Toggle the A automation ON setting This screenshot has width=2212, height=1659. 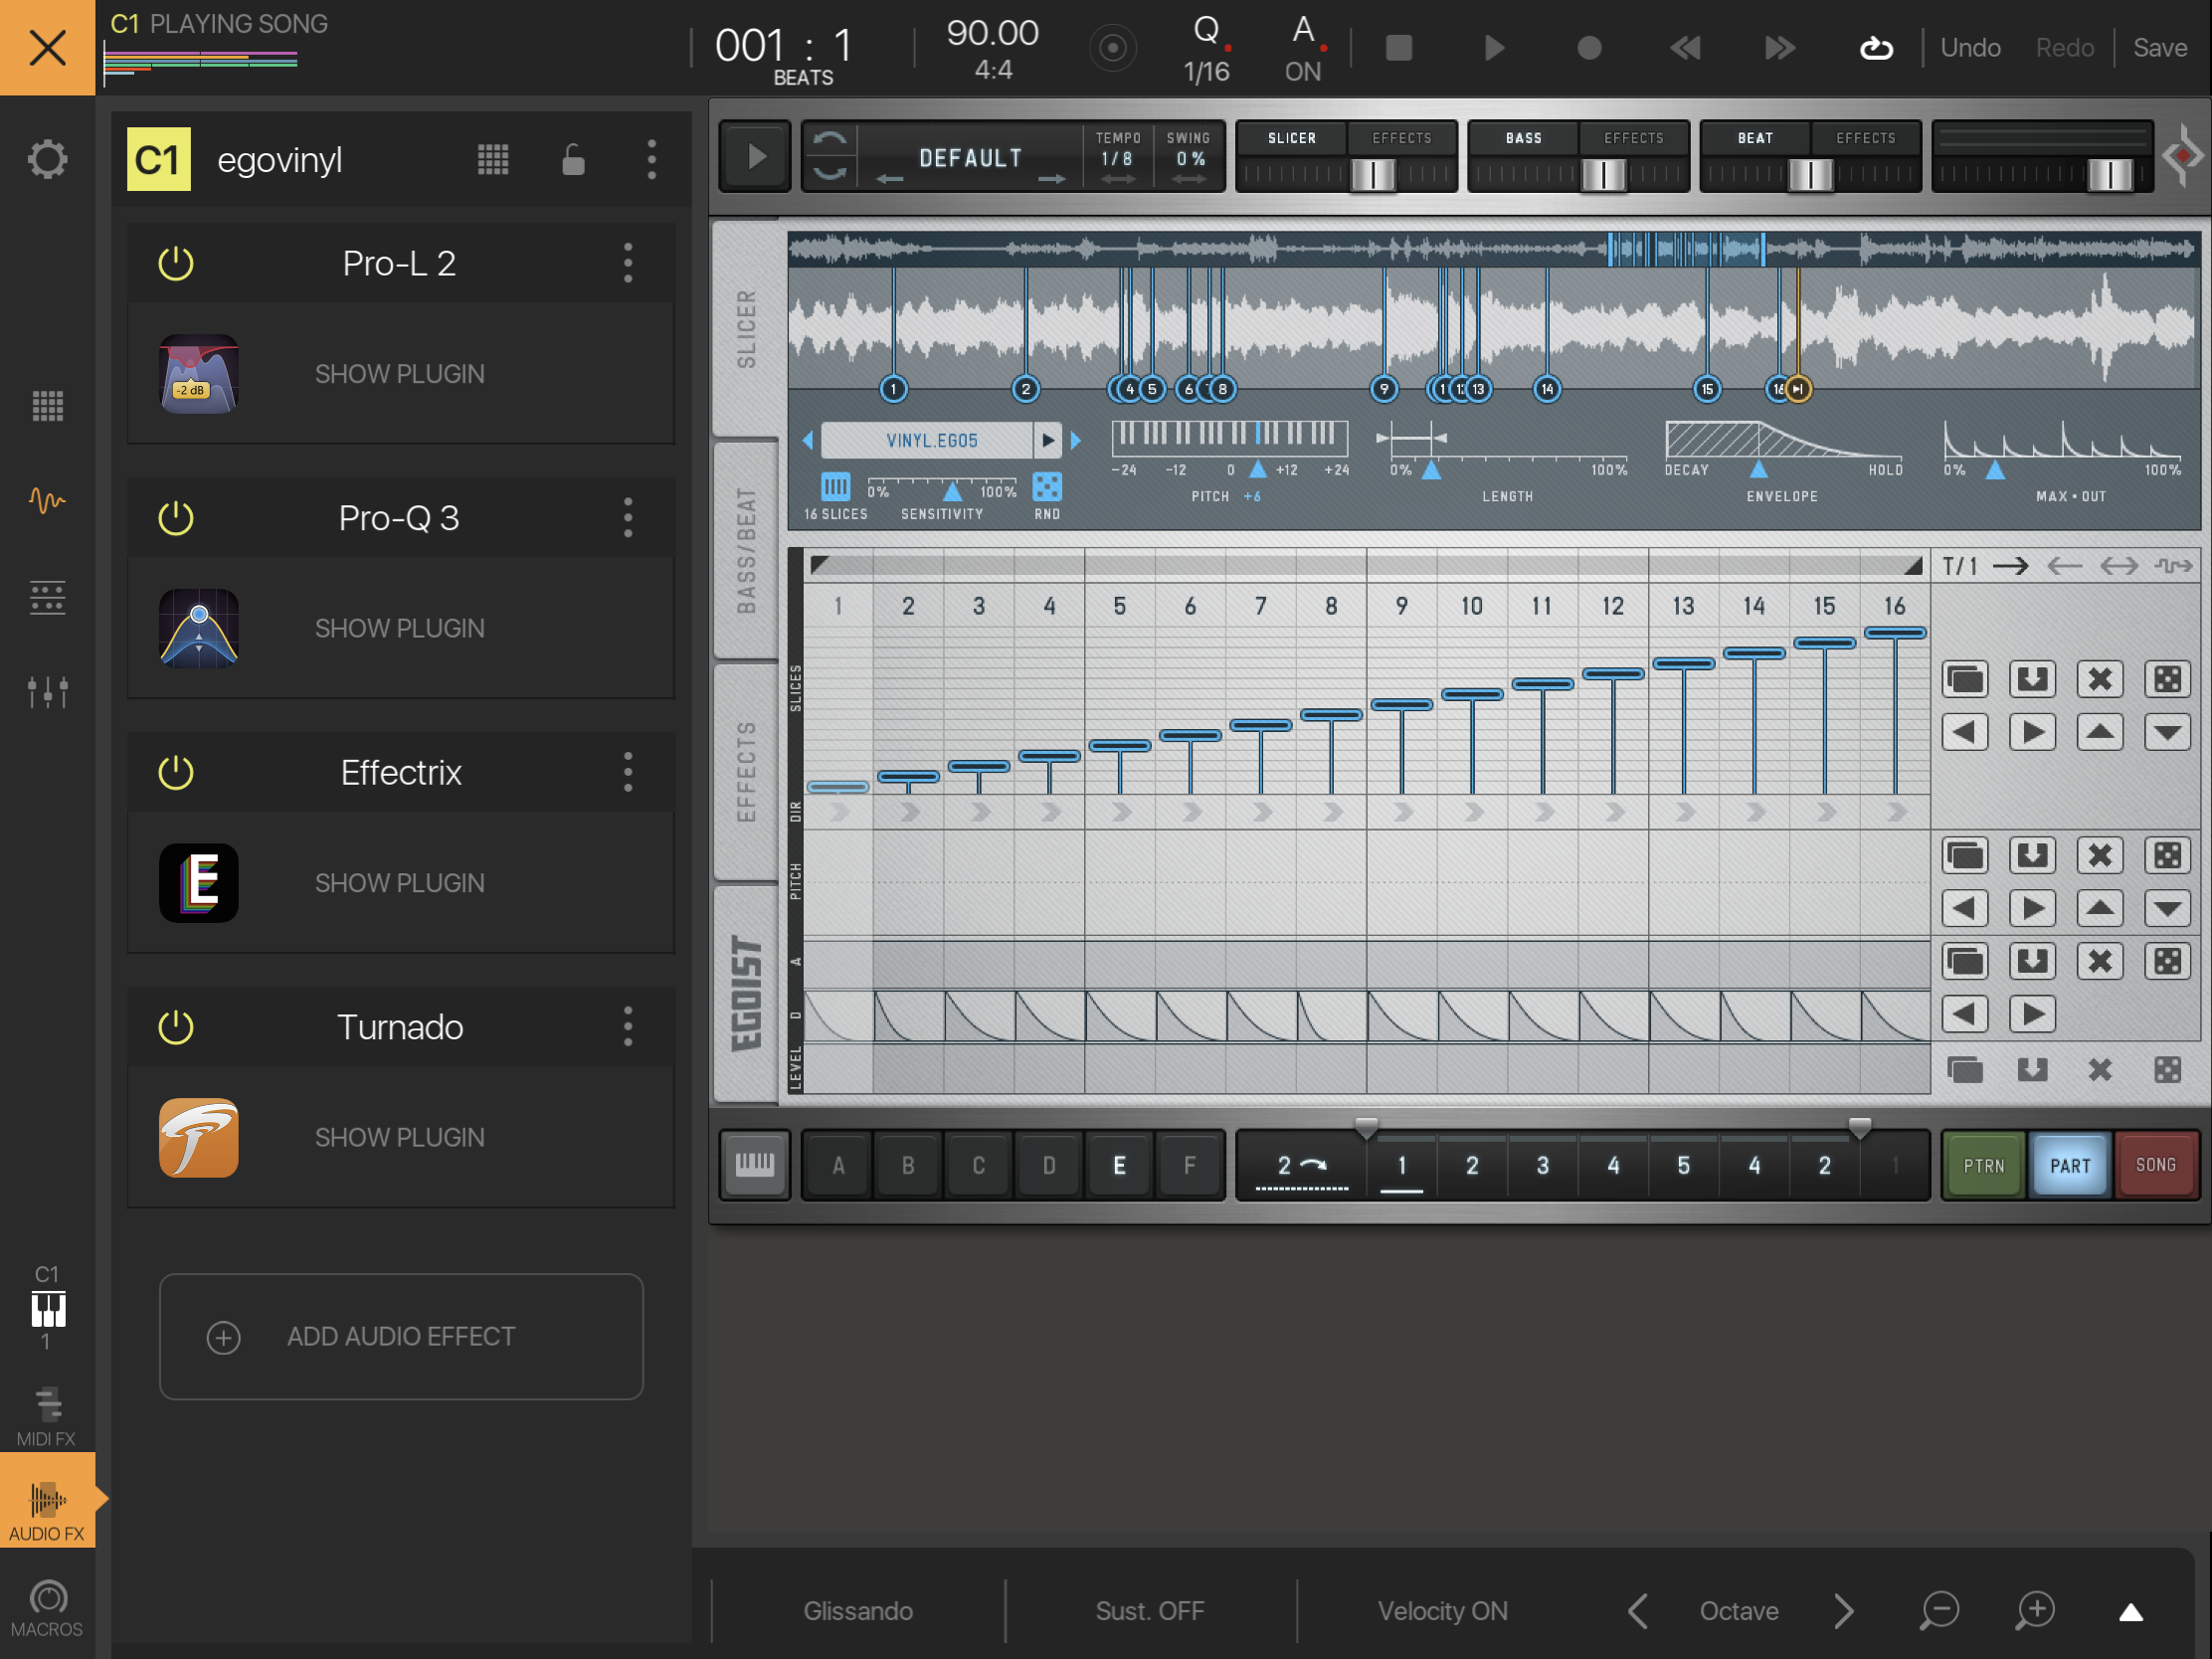click(x=1304, y=48)
